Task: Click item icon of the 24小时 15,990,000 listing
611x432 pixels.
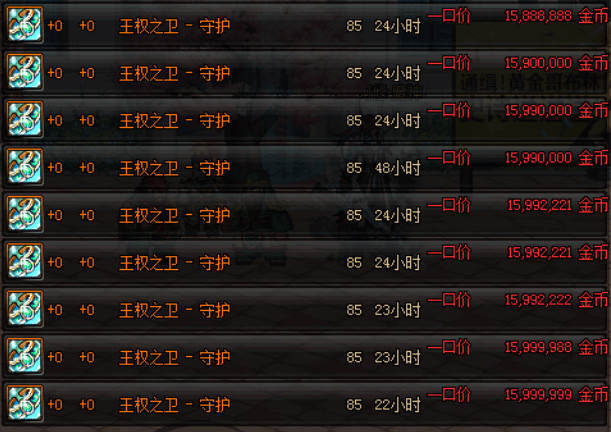Action: [25, 119]
